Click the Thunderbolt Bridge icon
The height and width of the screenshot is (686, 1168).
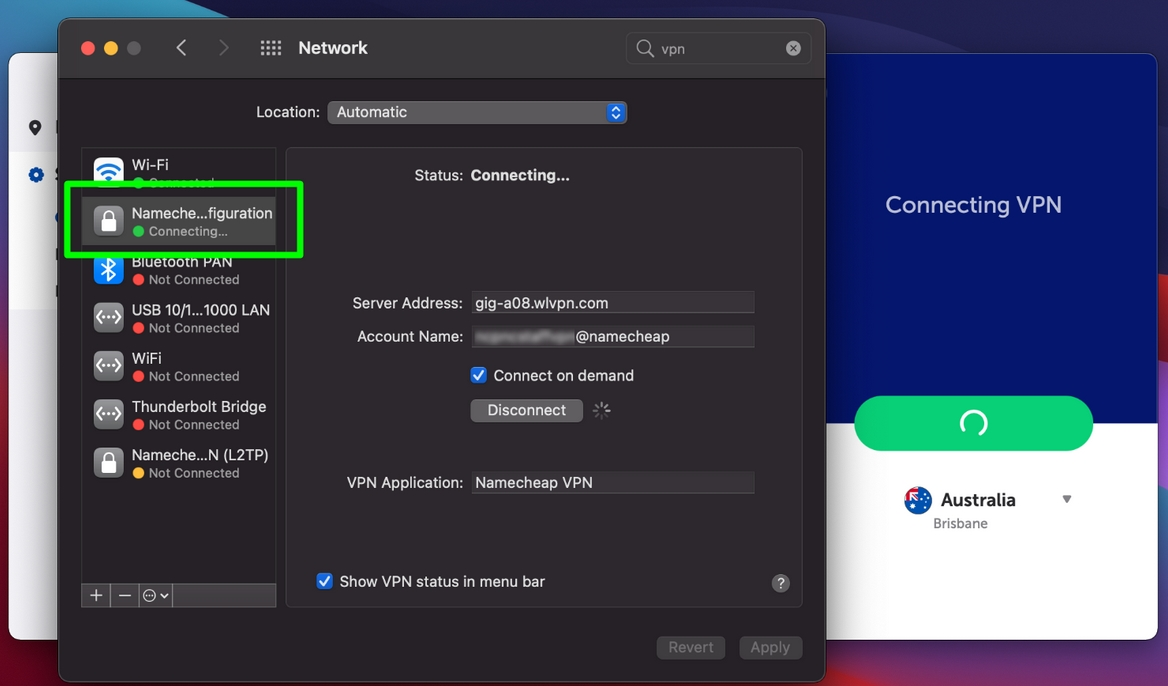[x=109, y=414]
